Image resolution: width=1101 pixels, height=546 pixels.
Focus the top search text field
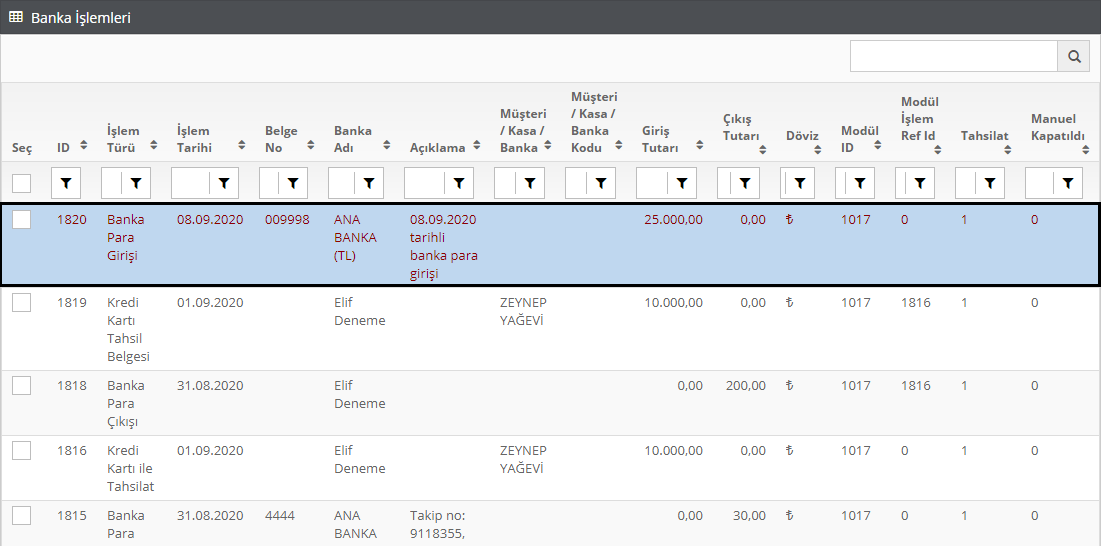953,57
